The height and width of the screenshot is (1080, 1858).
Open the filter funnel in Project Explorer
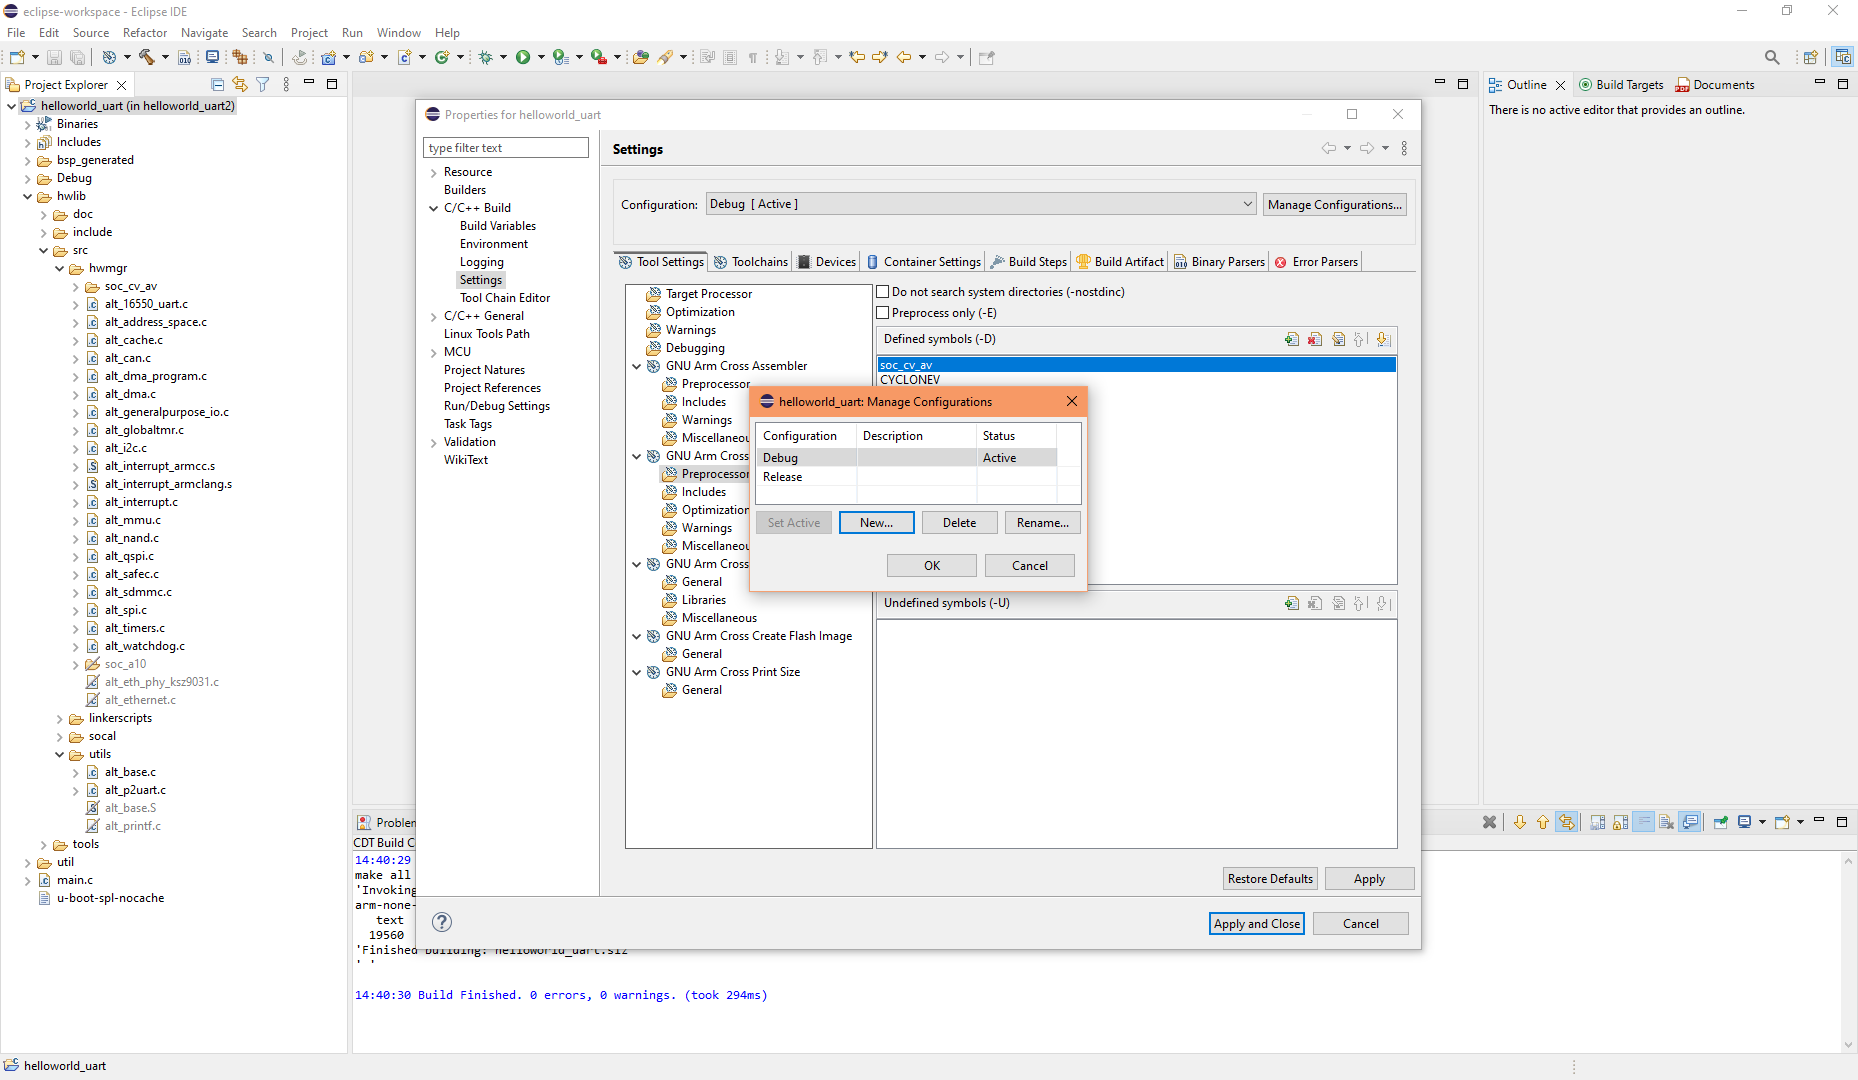click(x=262, y=84)
